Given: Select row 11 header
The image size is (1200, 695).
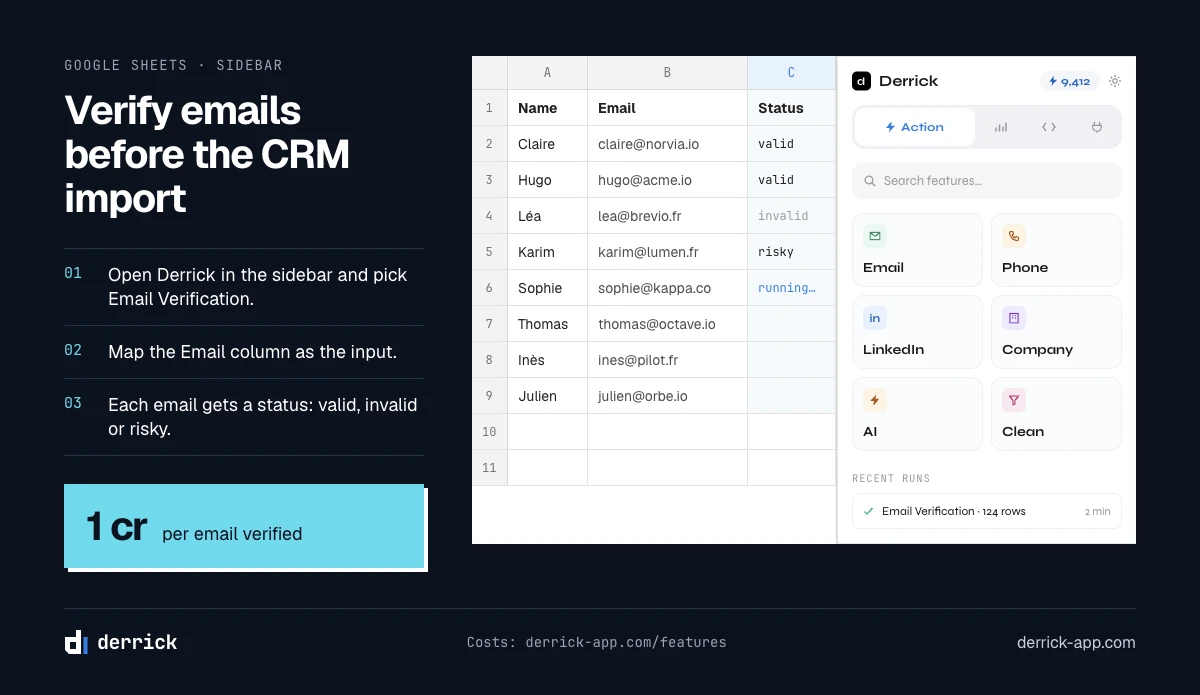Looking at the screenshot, I should pyautogui.click(x=489, y=468).
